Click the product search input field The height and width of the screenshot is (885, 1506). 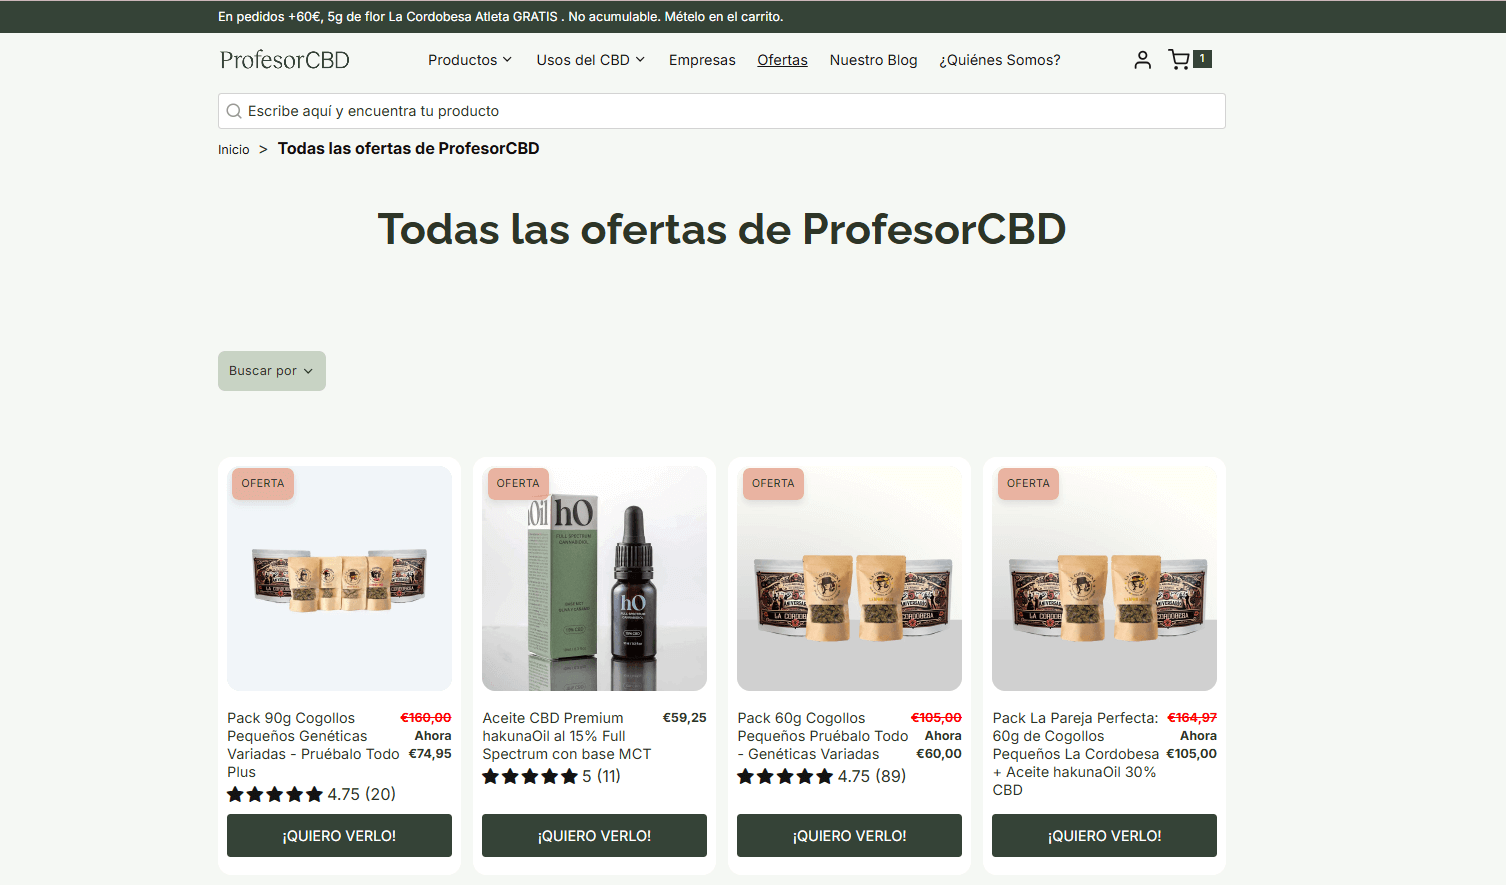pos(722,111)
